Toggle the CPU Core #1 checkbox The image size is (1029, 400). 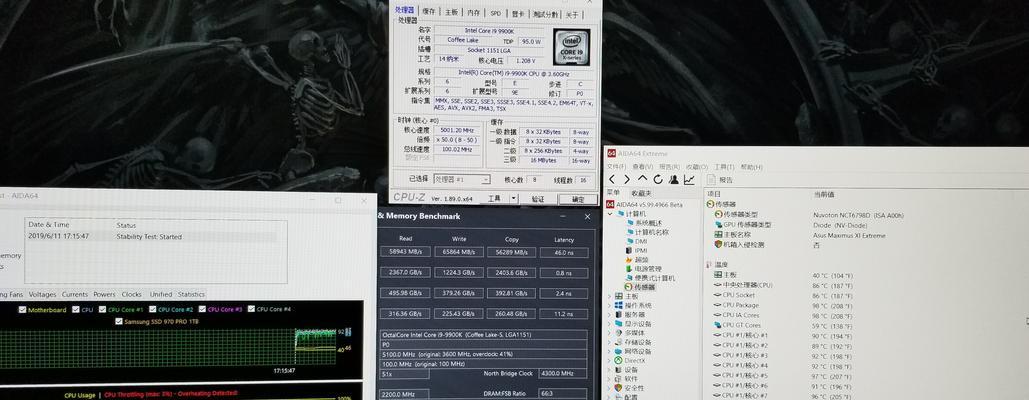coord(103,310)
